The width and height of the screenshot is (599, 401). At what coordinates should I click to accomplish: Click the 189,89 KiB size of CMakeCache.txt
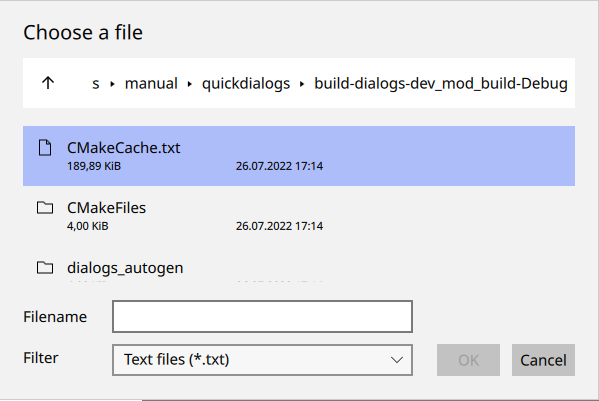[94, 166]
